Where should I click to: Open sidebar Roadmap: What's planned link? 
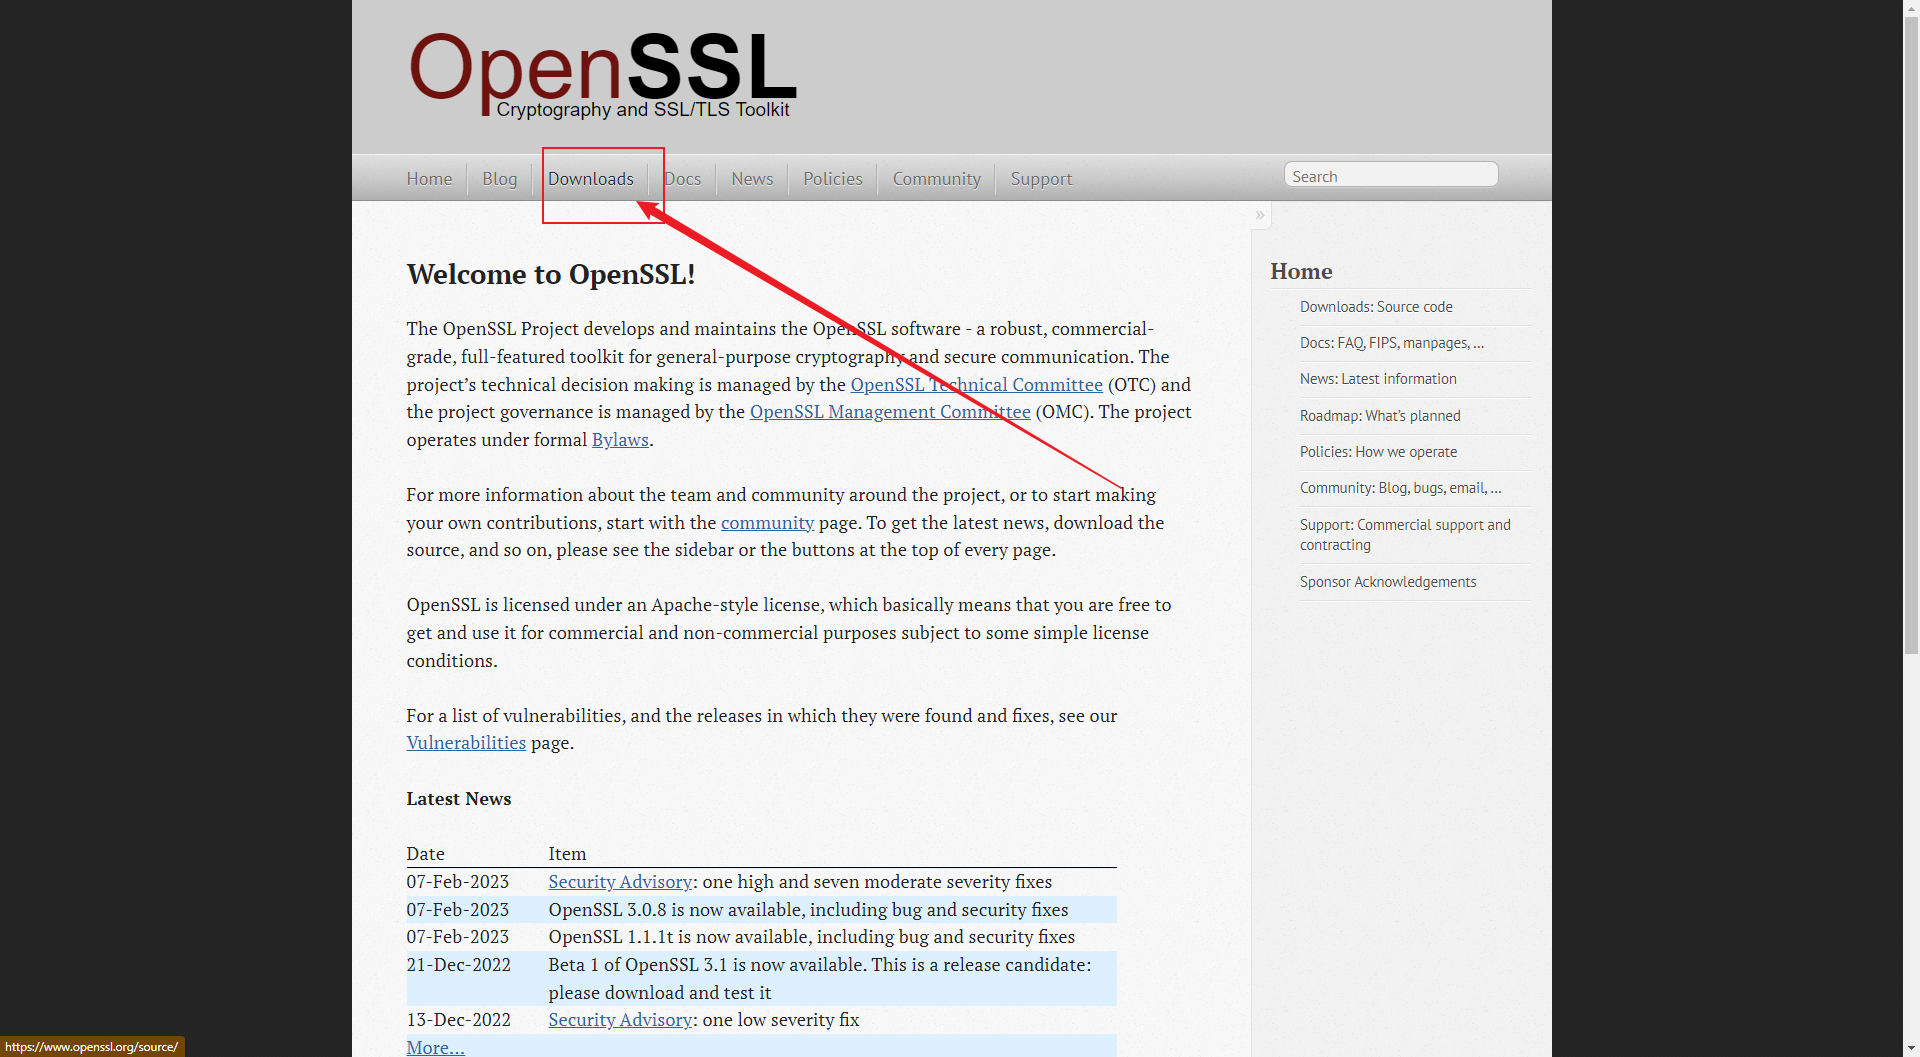tap(1380, 416)
